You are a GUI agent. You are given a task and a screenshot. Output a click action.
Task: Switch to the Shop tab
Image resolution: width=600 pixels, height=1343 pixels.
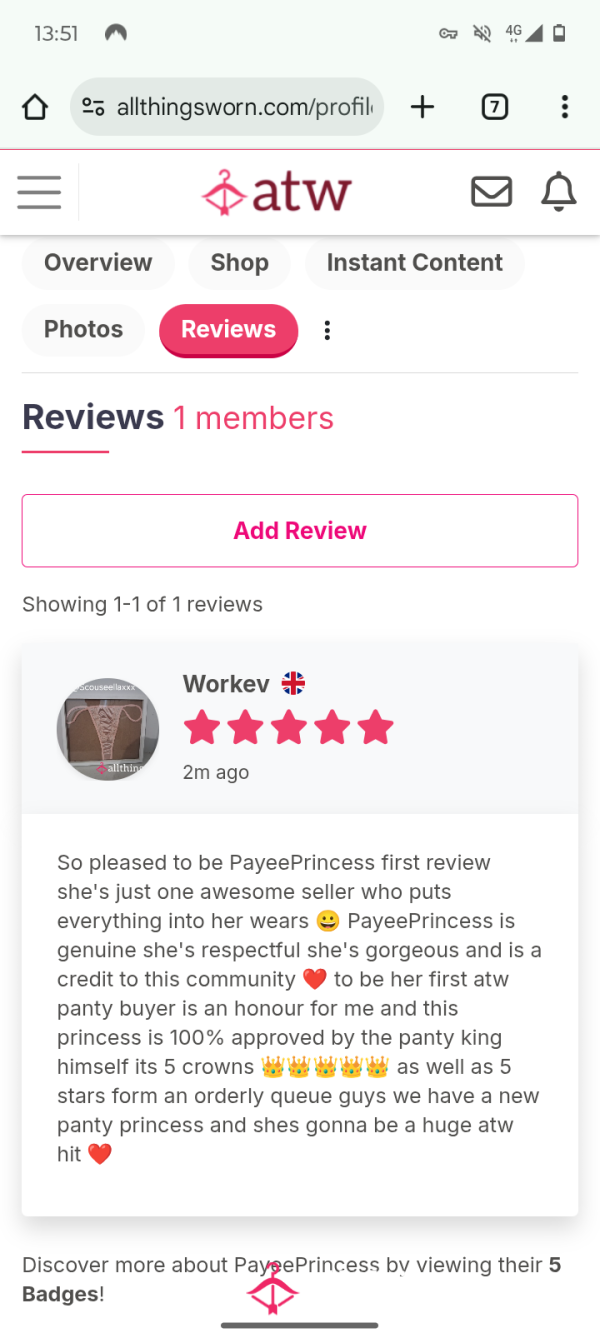point(239,263)
